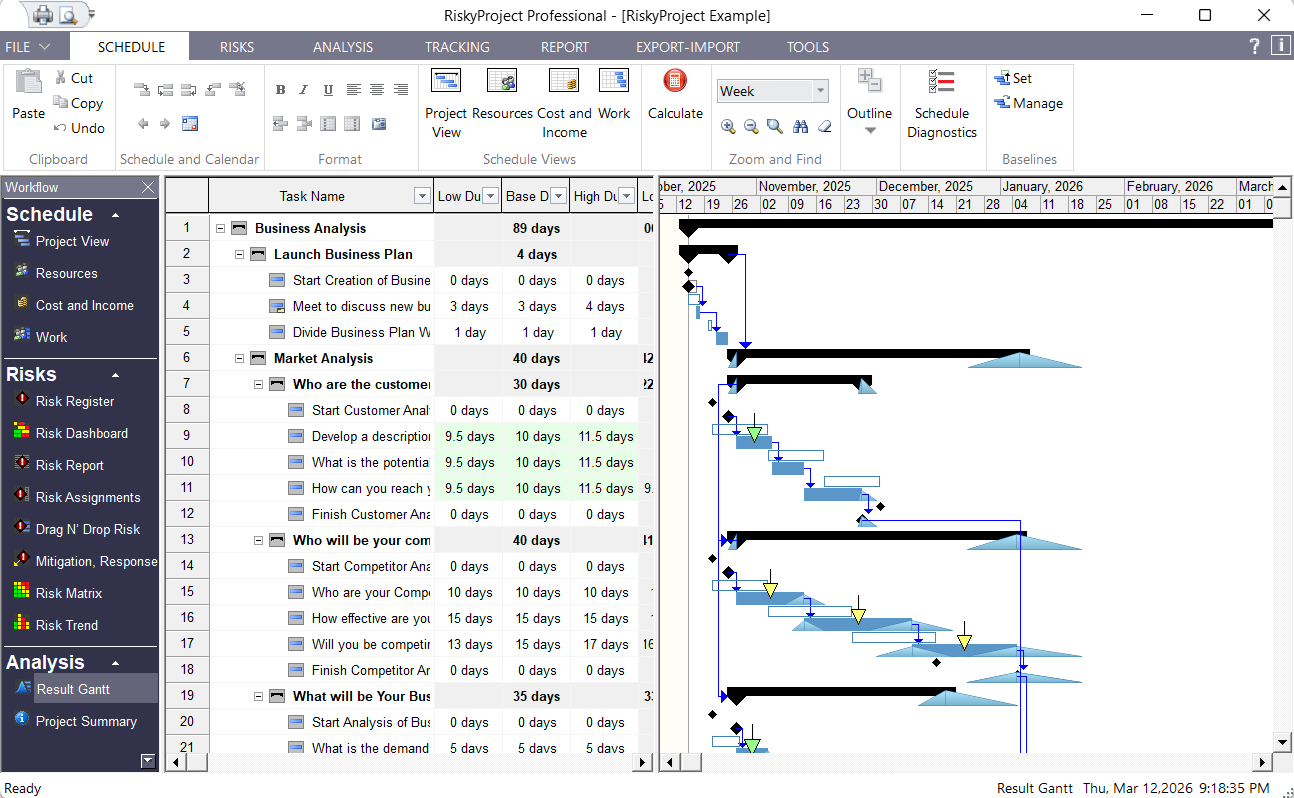Toggle italic formatting
Screen dimensions: 1294x798
click(304, 89)
